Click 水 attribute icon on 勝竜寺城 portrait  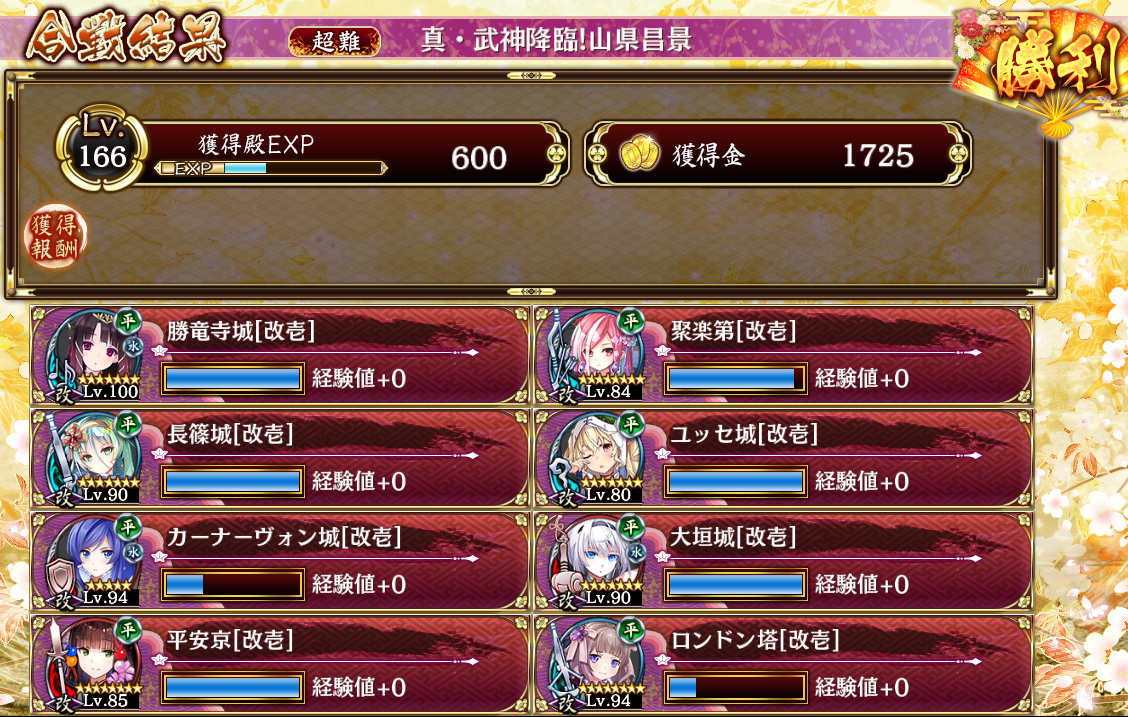click(x=135, y=346)
